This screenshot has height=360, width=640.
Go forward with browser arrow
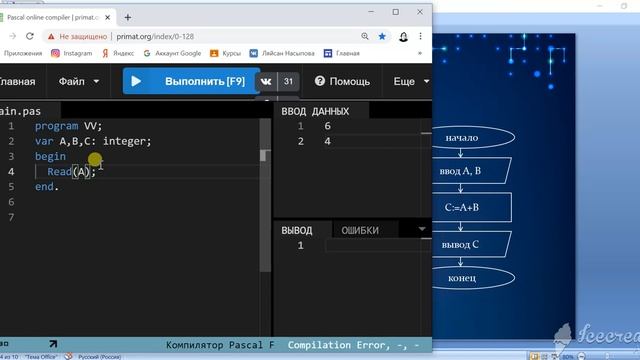(x=13, y=36)
